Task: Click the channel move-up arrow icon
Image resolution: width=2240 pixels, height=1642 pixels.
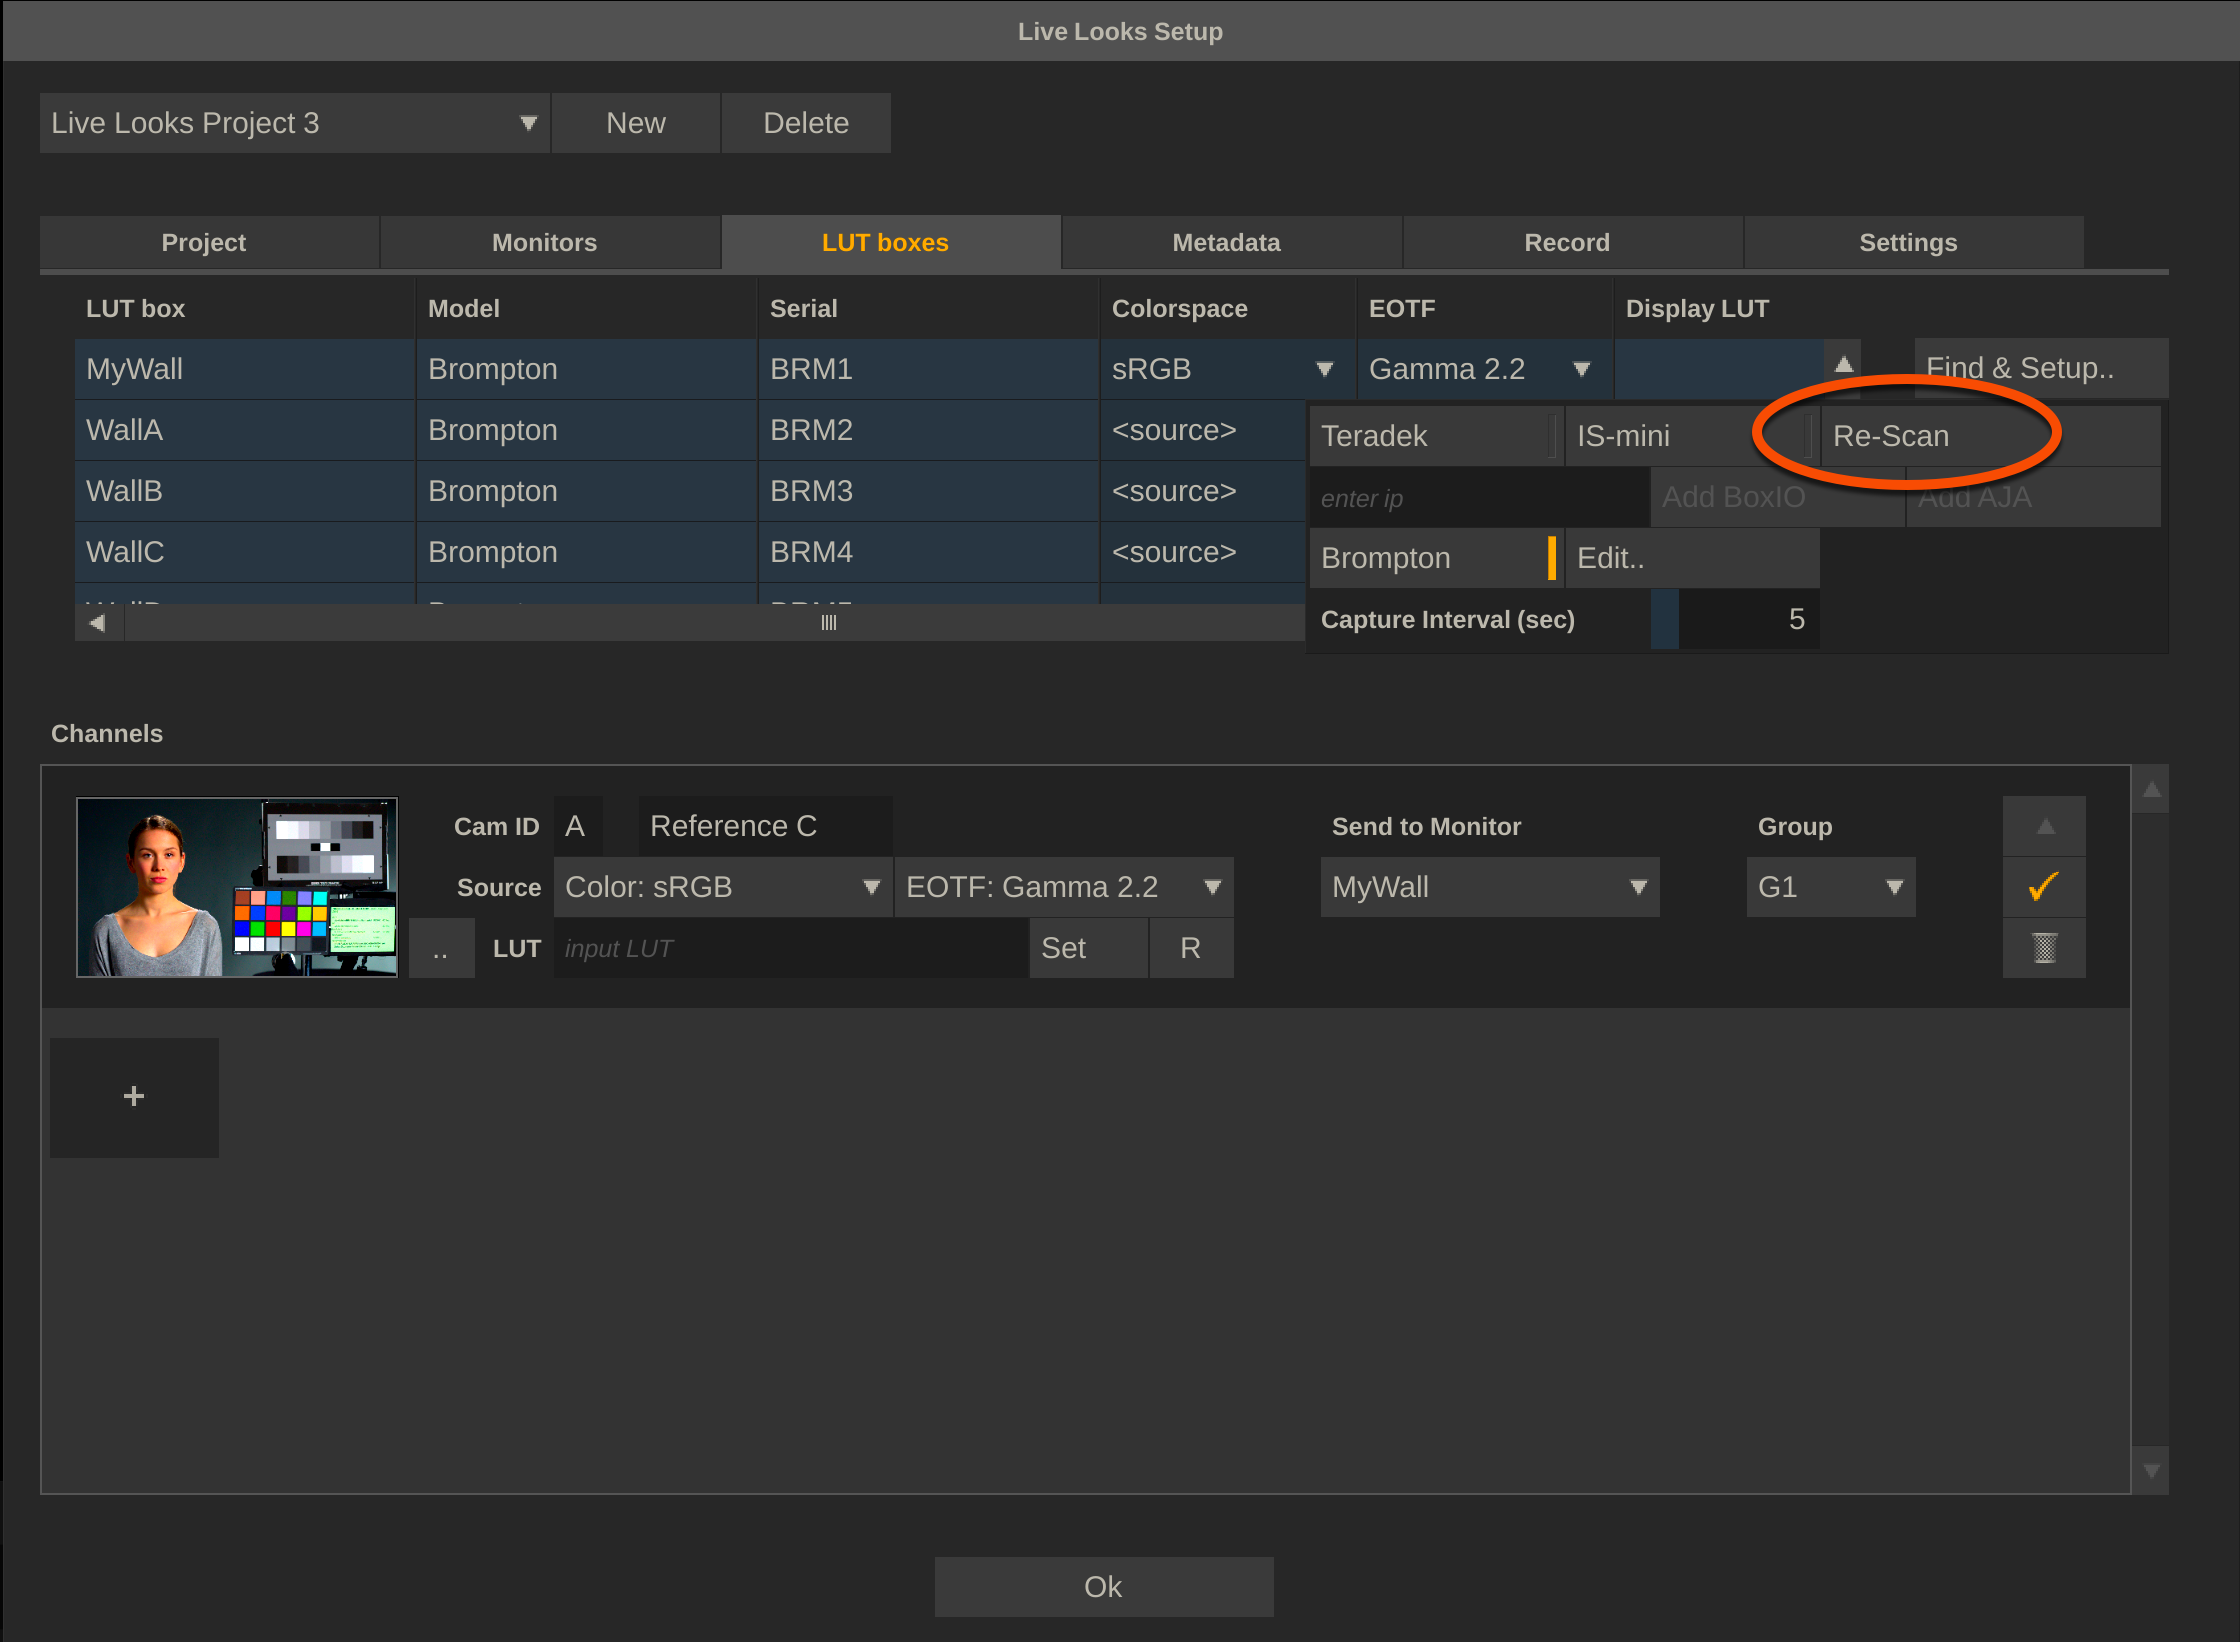Action: click(2045, 827)
